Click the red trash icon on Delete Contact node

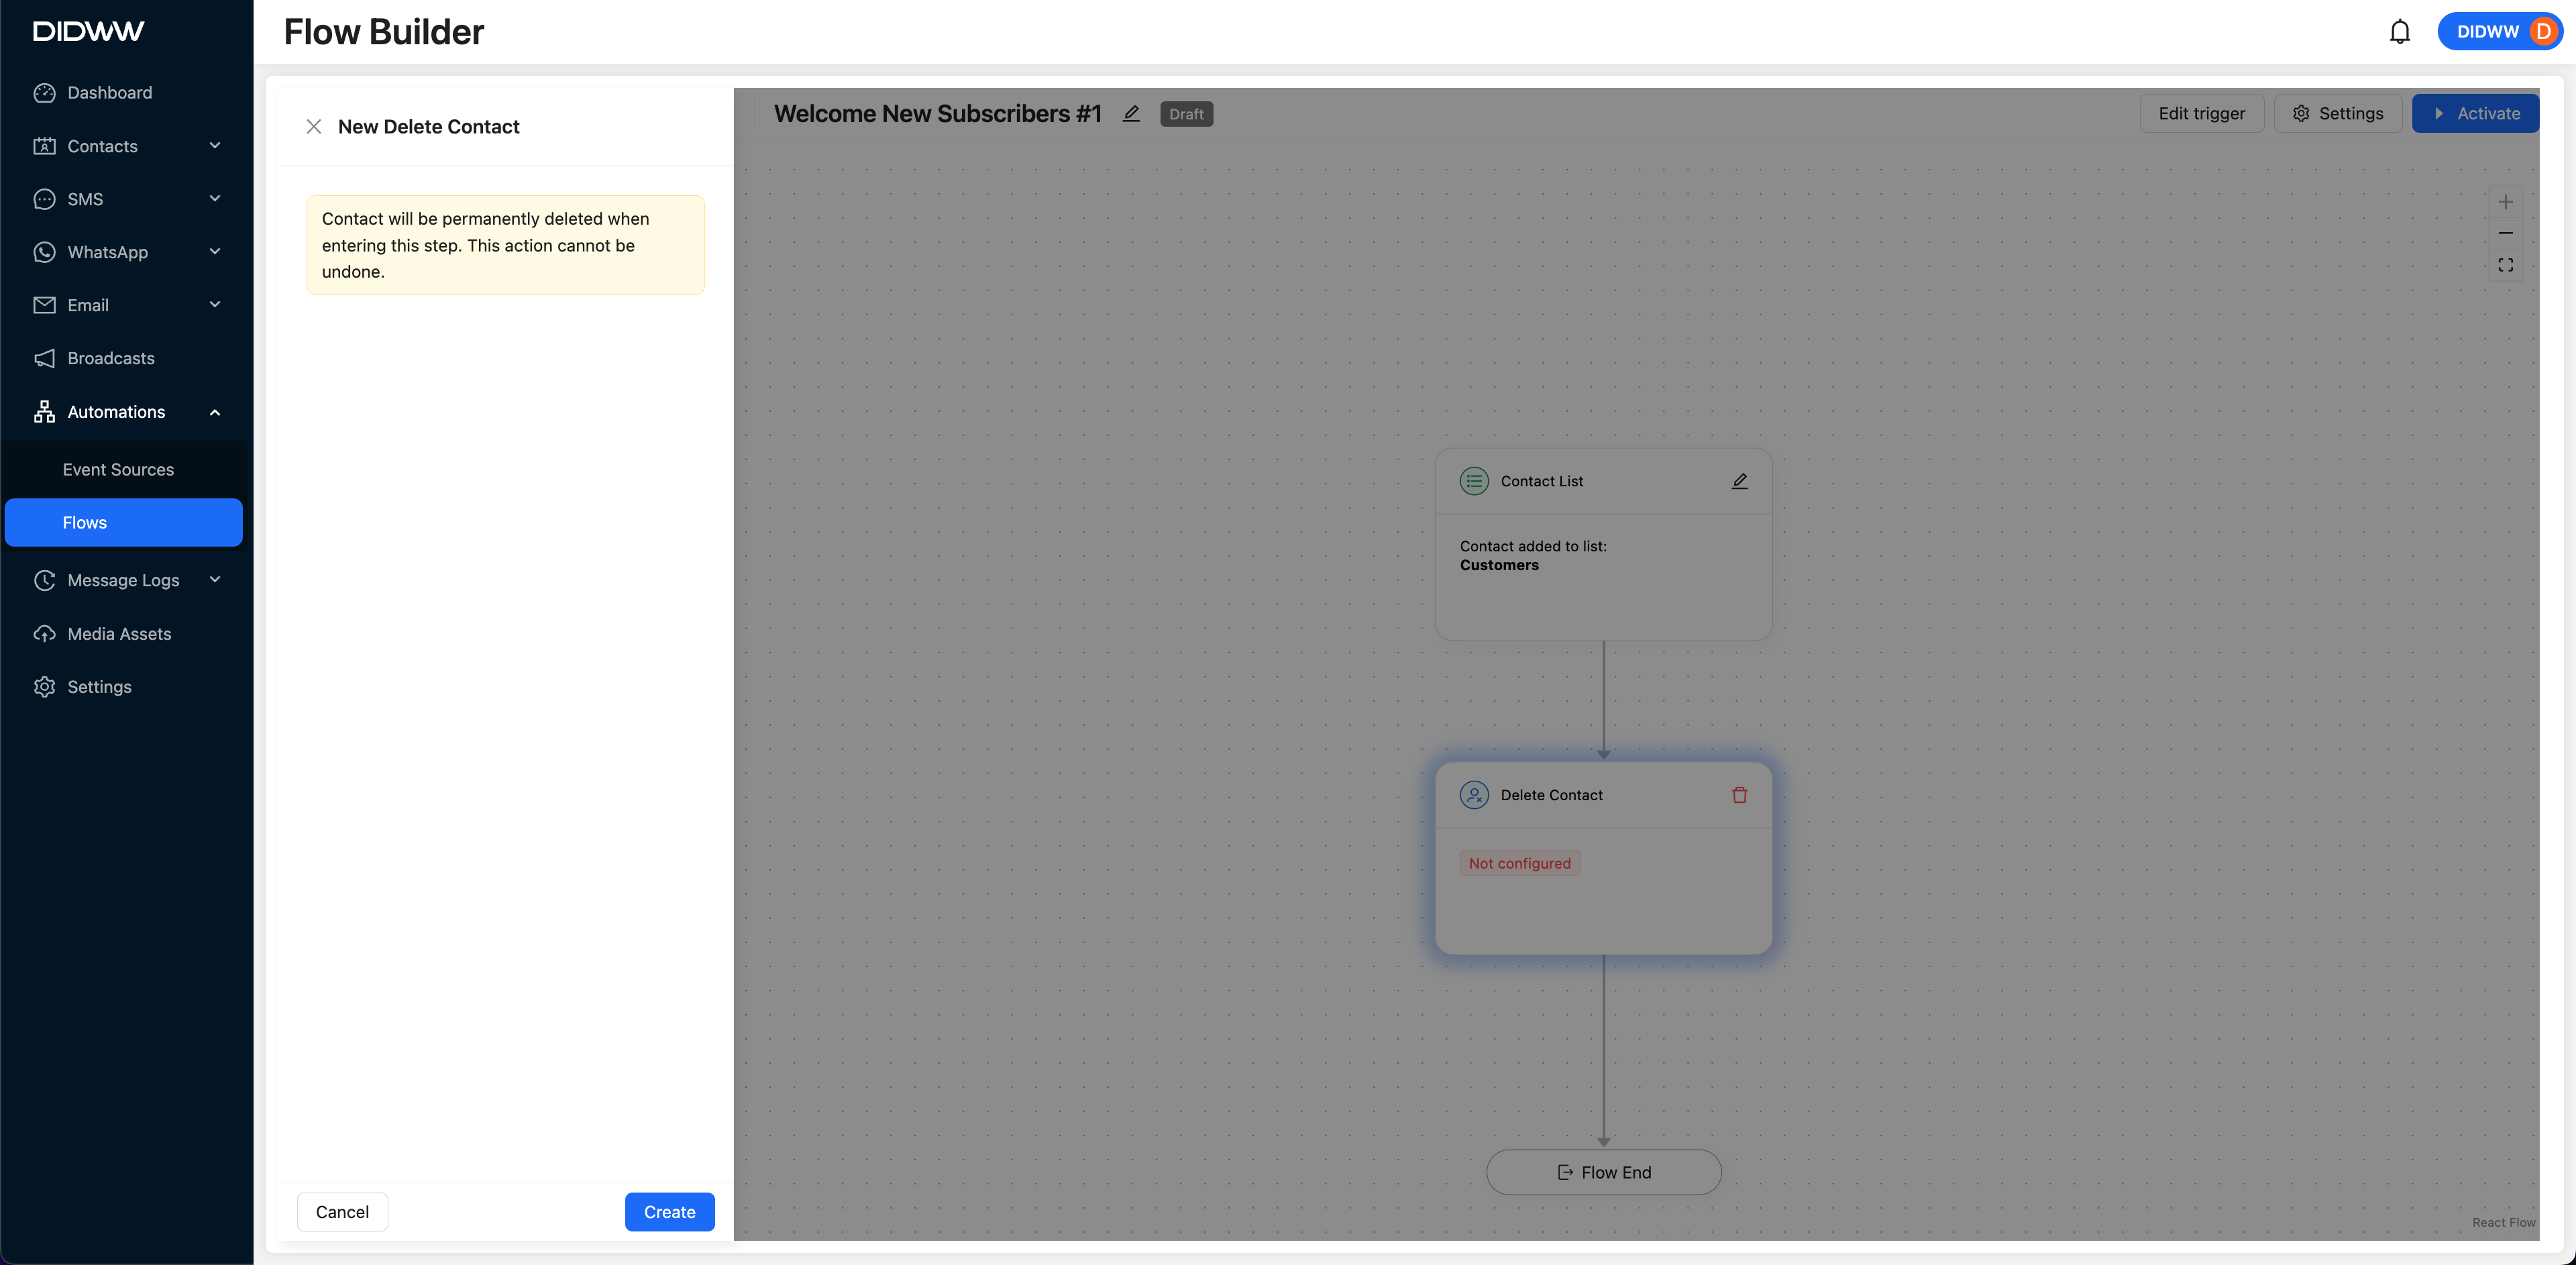click(1739, 795)
